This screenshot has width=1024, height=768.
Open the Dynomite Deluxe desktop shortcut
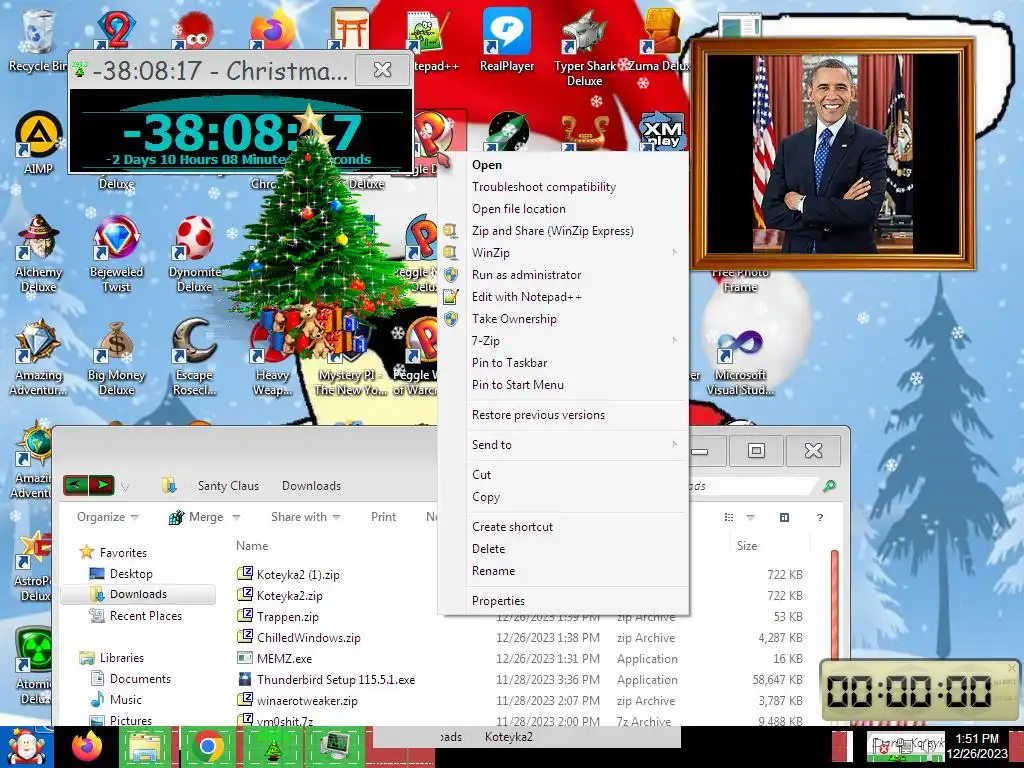click(195, 253)
